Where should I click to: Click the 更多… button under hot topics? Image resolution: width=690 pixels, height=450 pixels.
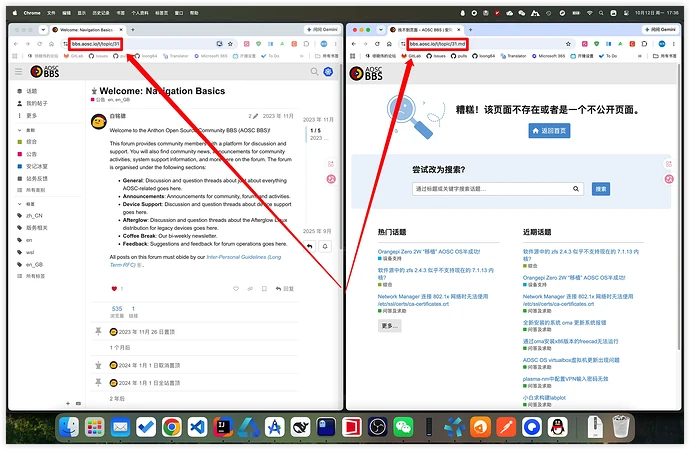tap(389, 326)
